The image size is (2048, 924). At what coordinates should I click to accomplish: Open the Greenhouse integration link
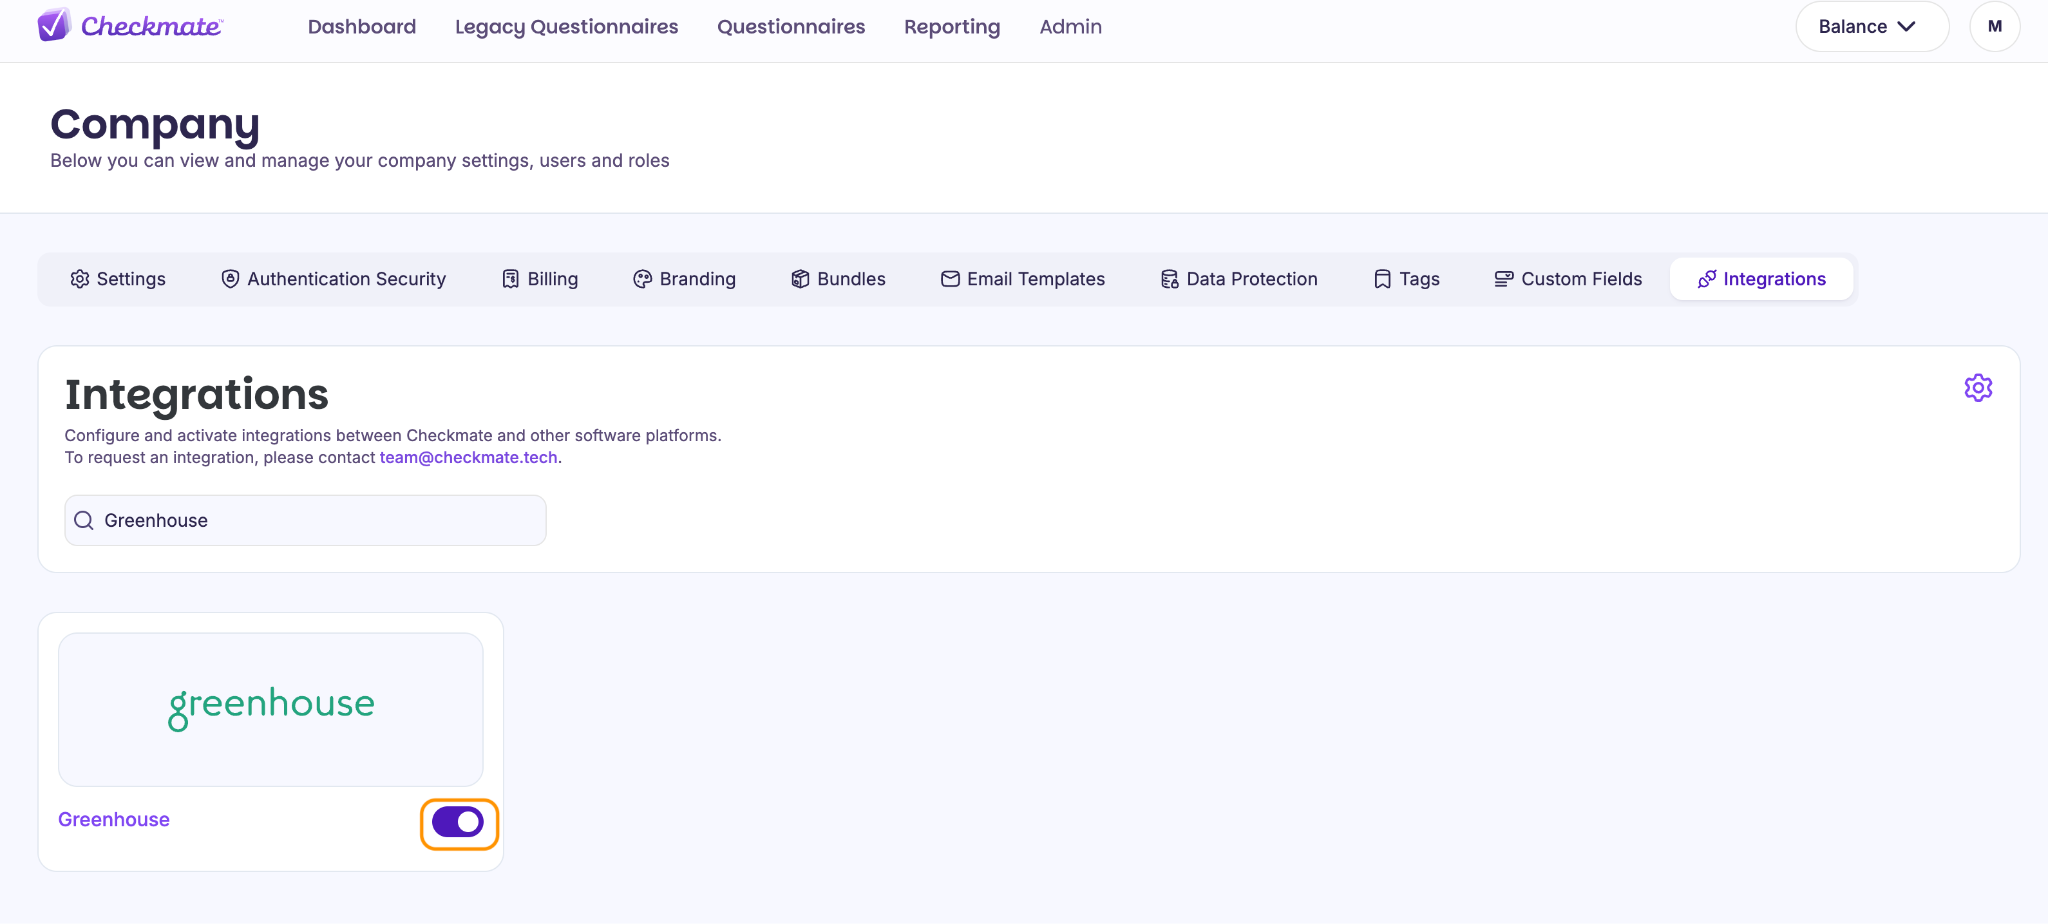click(114, 819)
